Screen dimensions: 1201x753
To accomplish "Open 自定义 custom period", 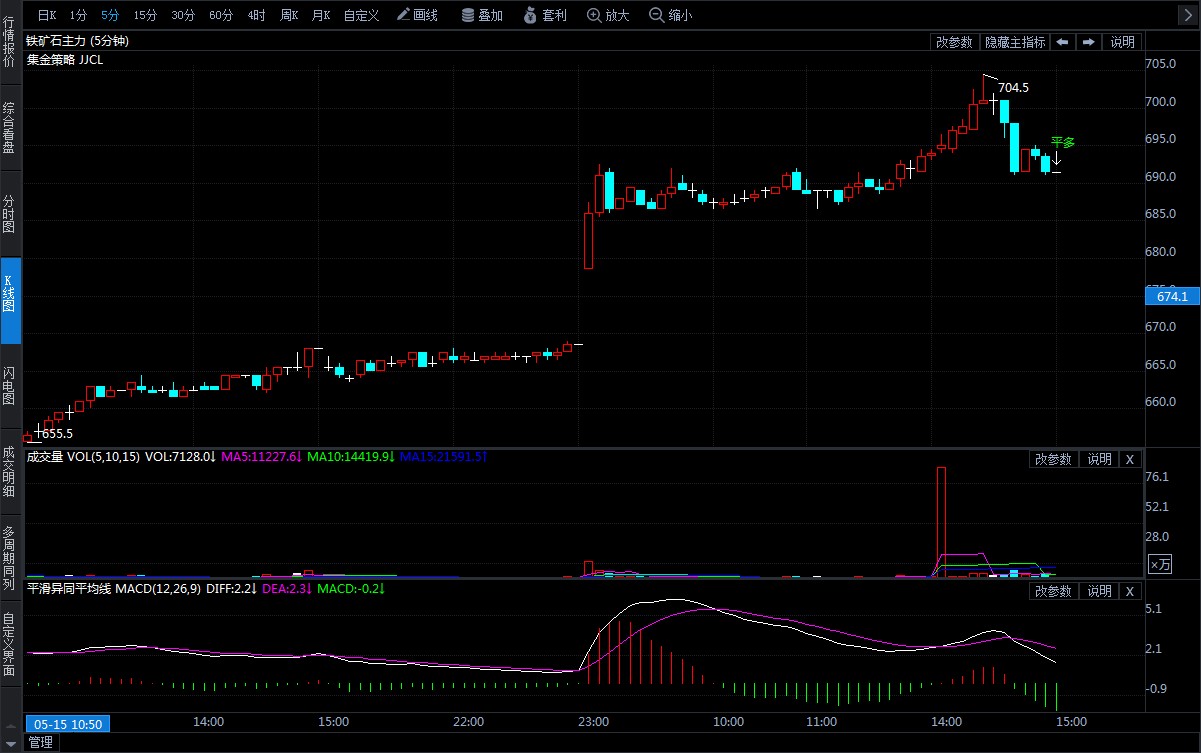I will click(361, 15).
